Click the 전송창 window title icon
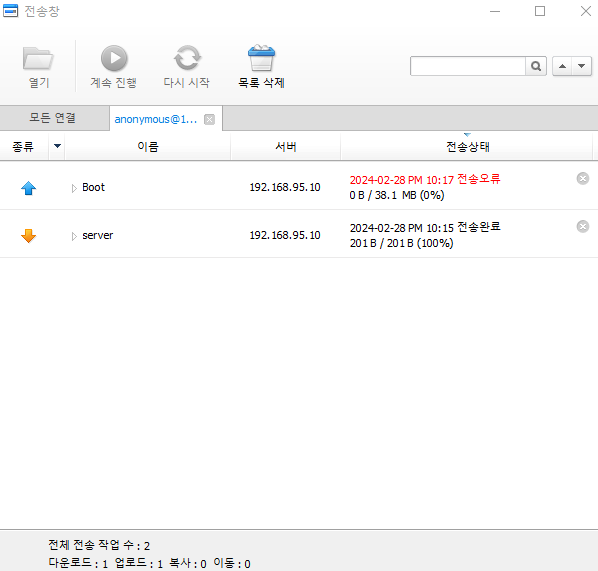 [10, 11]
